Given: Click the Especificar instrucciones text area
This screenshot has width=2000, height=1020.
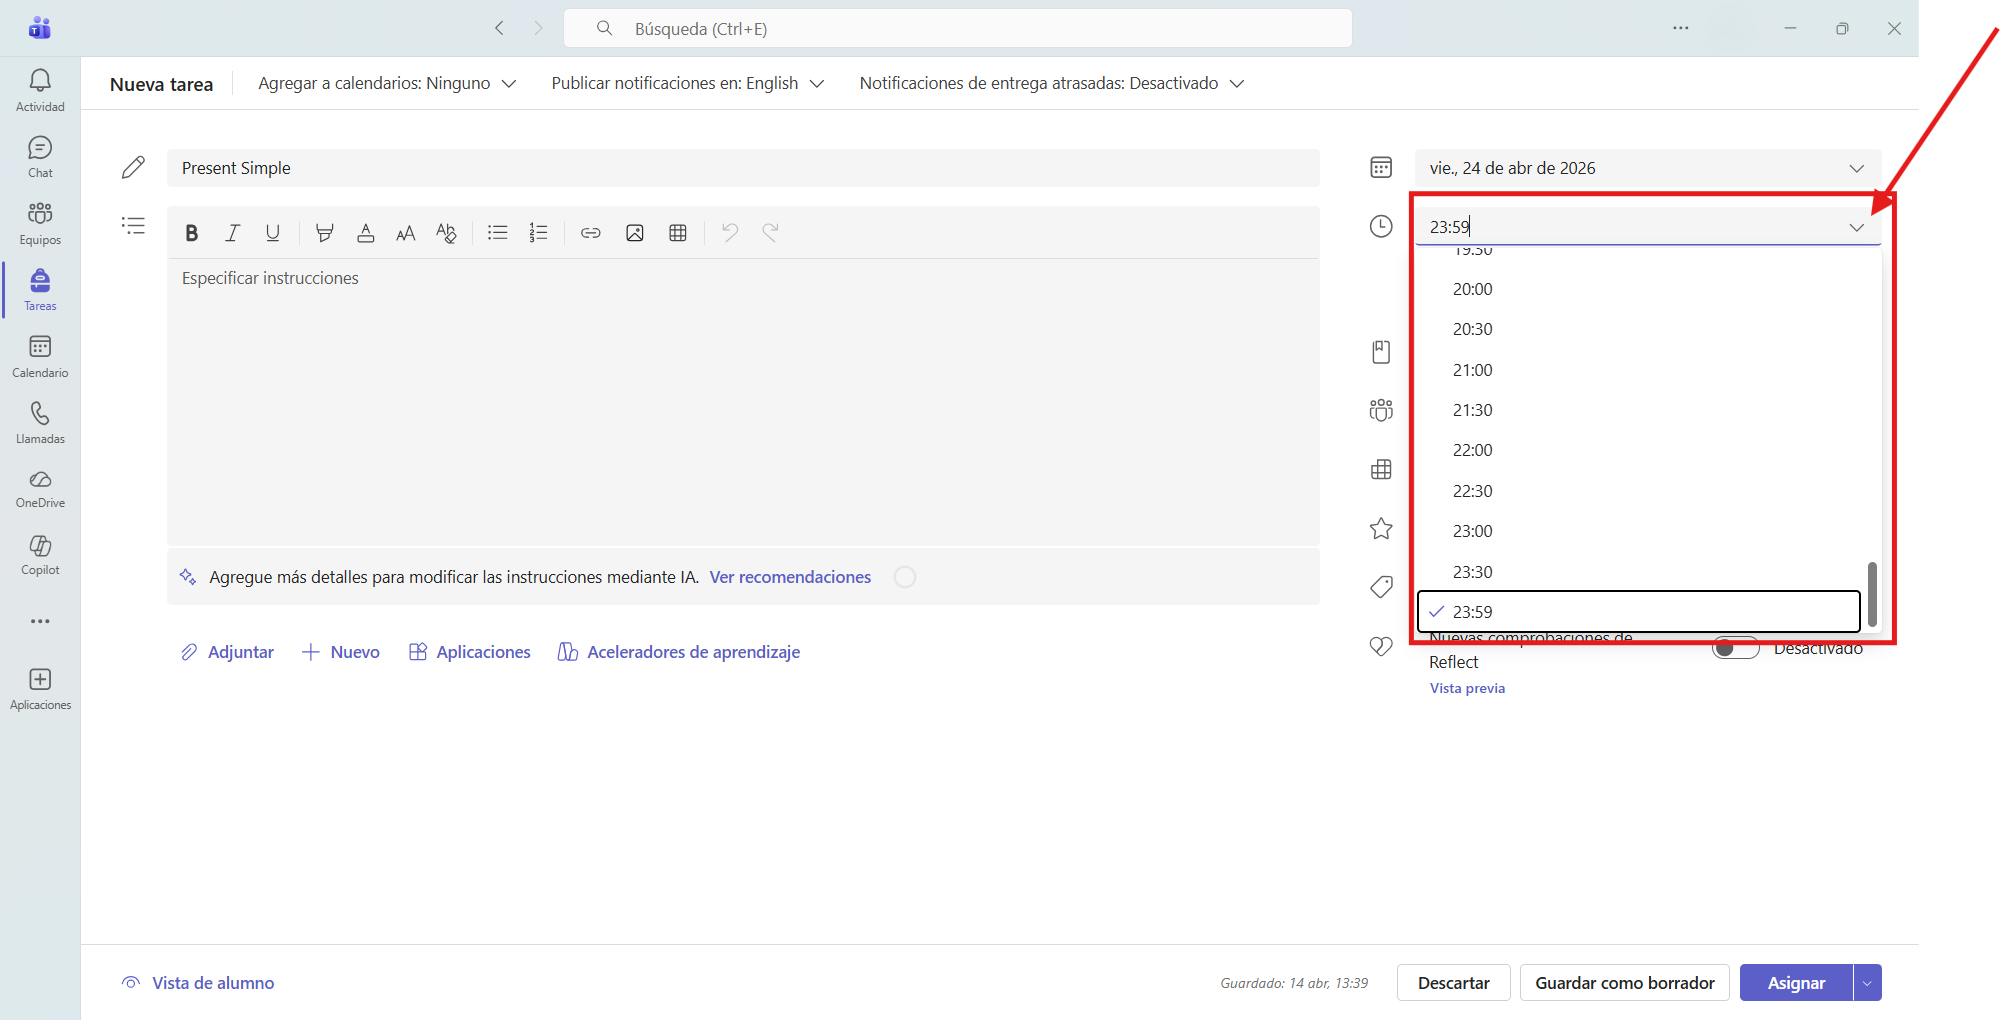Looking at the screenshot, I should (x=743, y=402).
